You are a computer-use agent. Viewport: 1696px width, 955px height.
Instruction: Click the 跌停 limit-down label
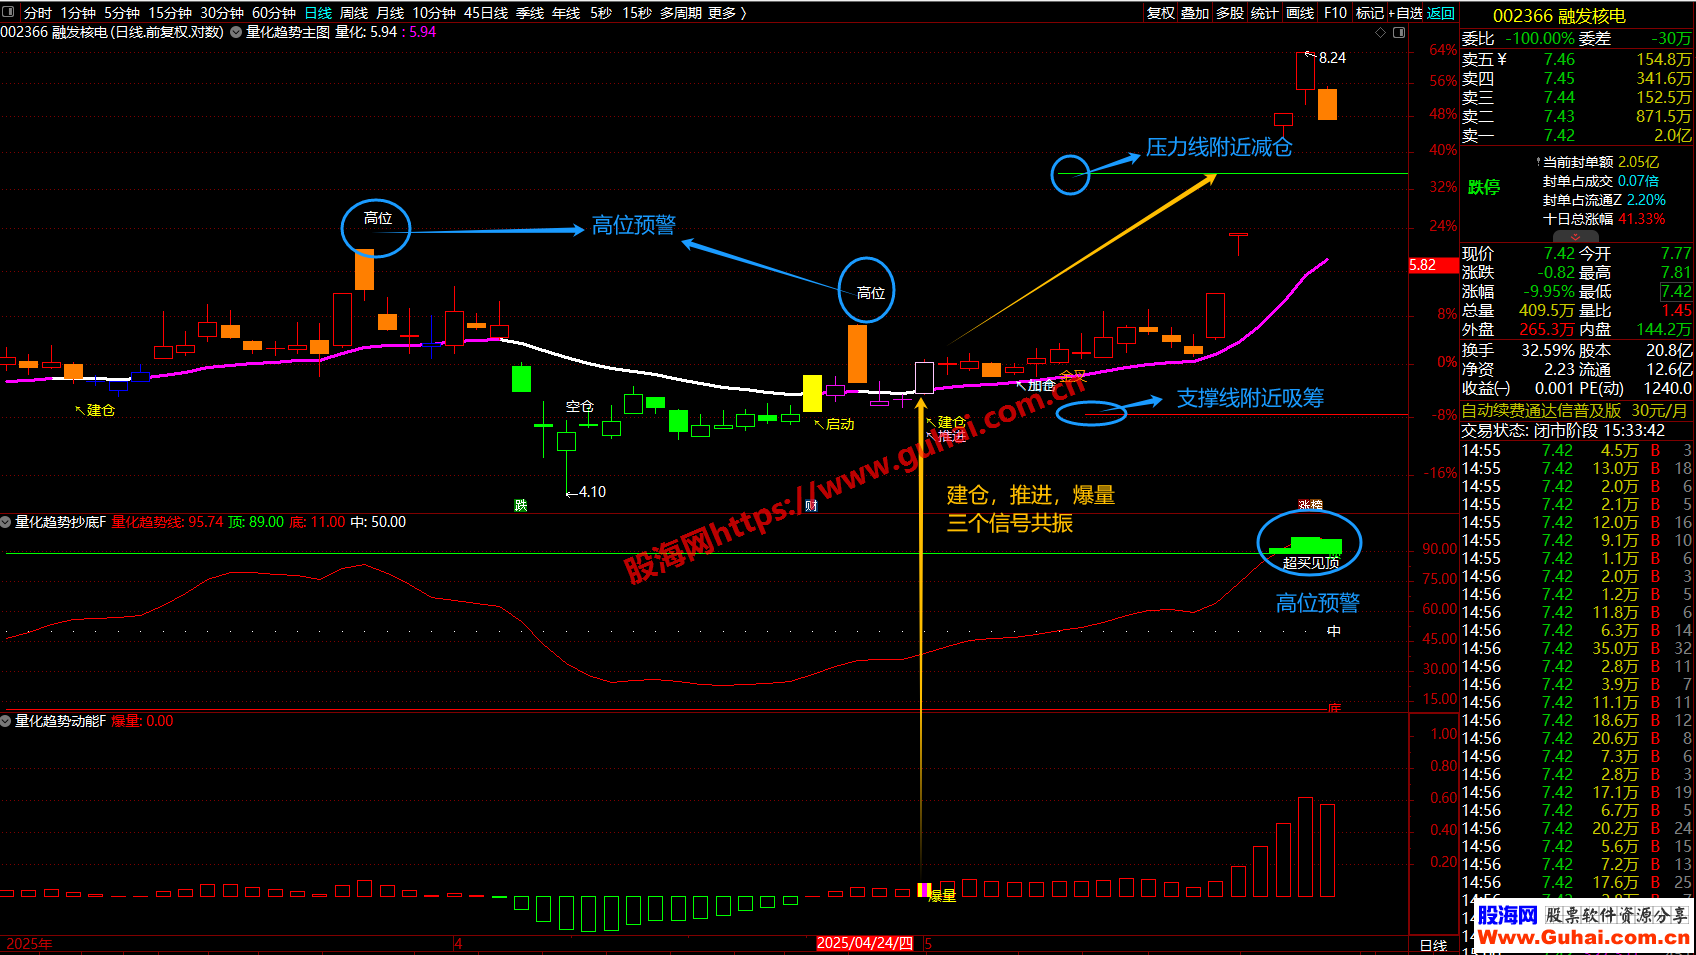1484,187
